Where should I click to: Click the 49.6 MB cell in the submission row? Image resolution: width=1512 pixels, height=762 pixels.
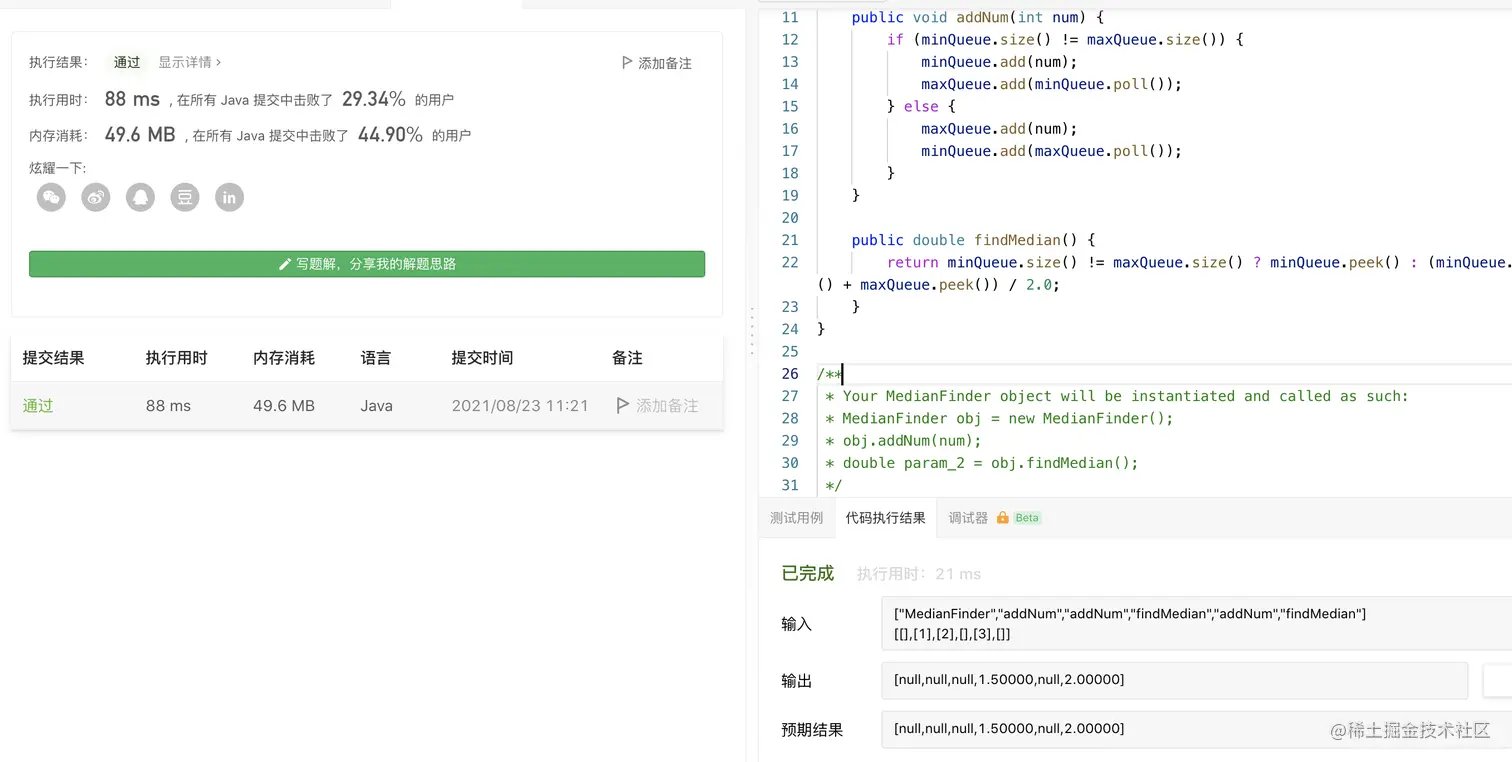click(284, 406)
